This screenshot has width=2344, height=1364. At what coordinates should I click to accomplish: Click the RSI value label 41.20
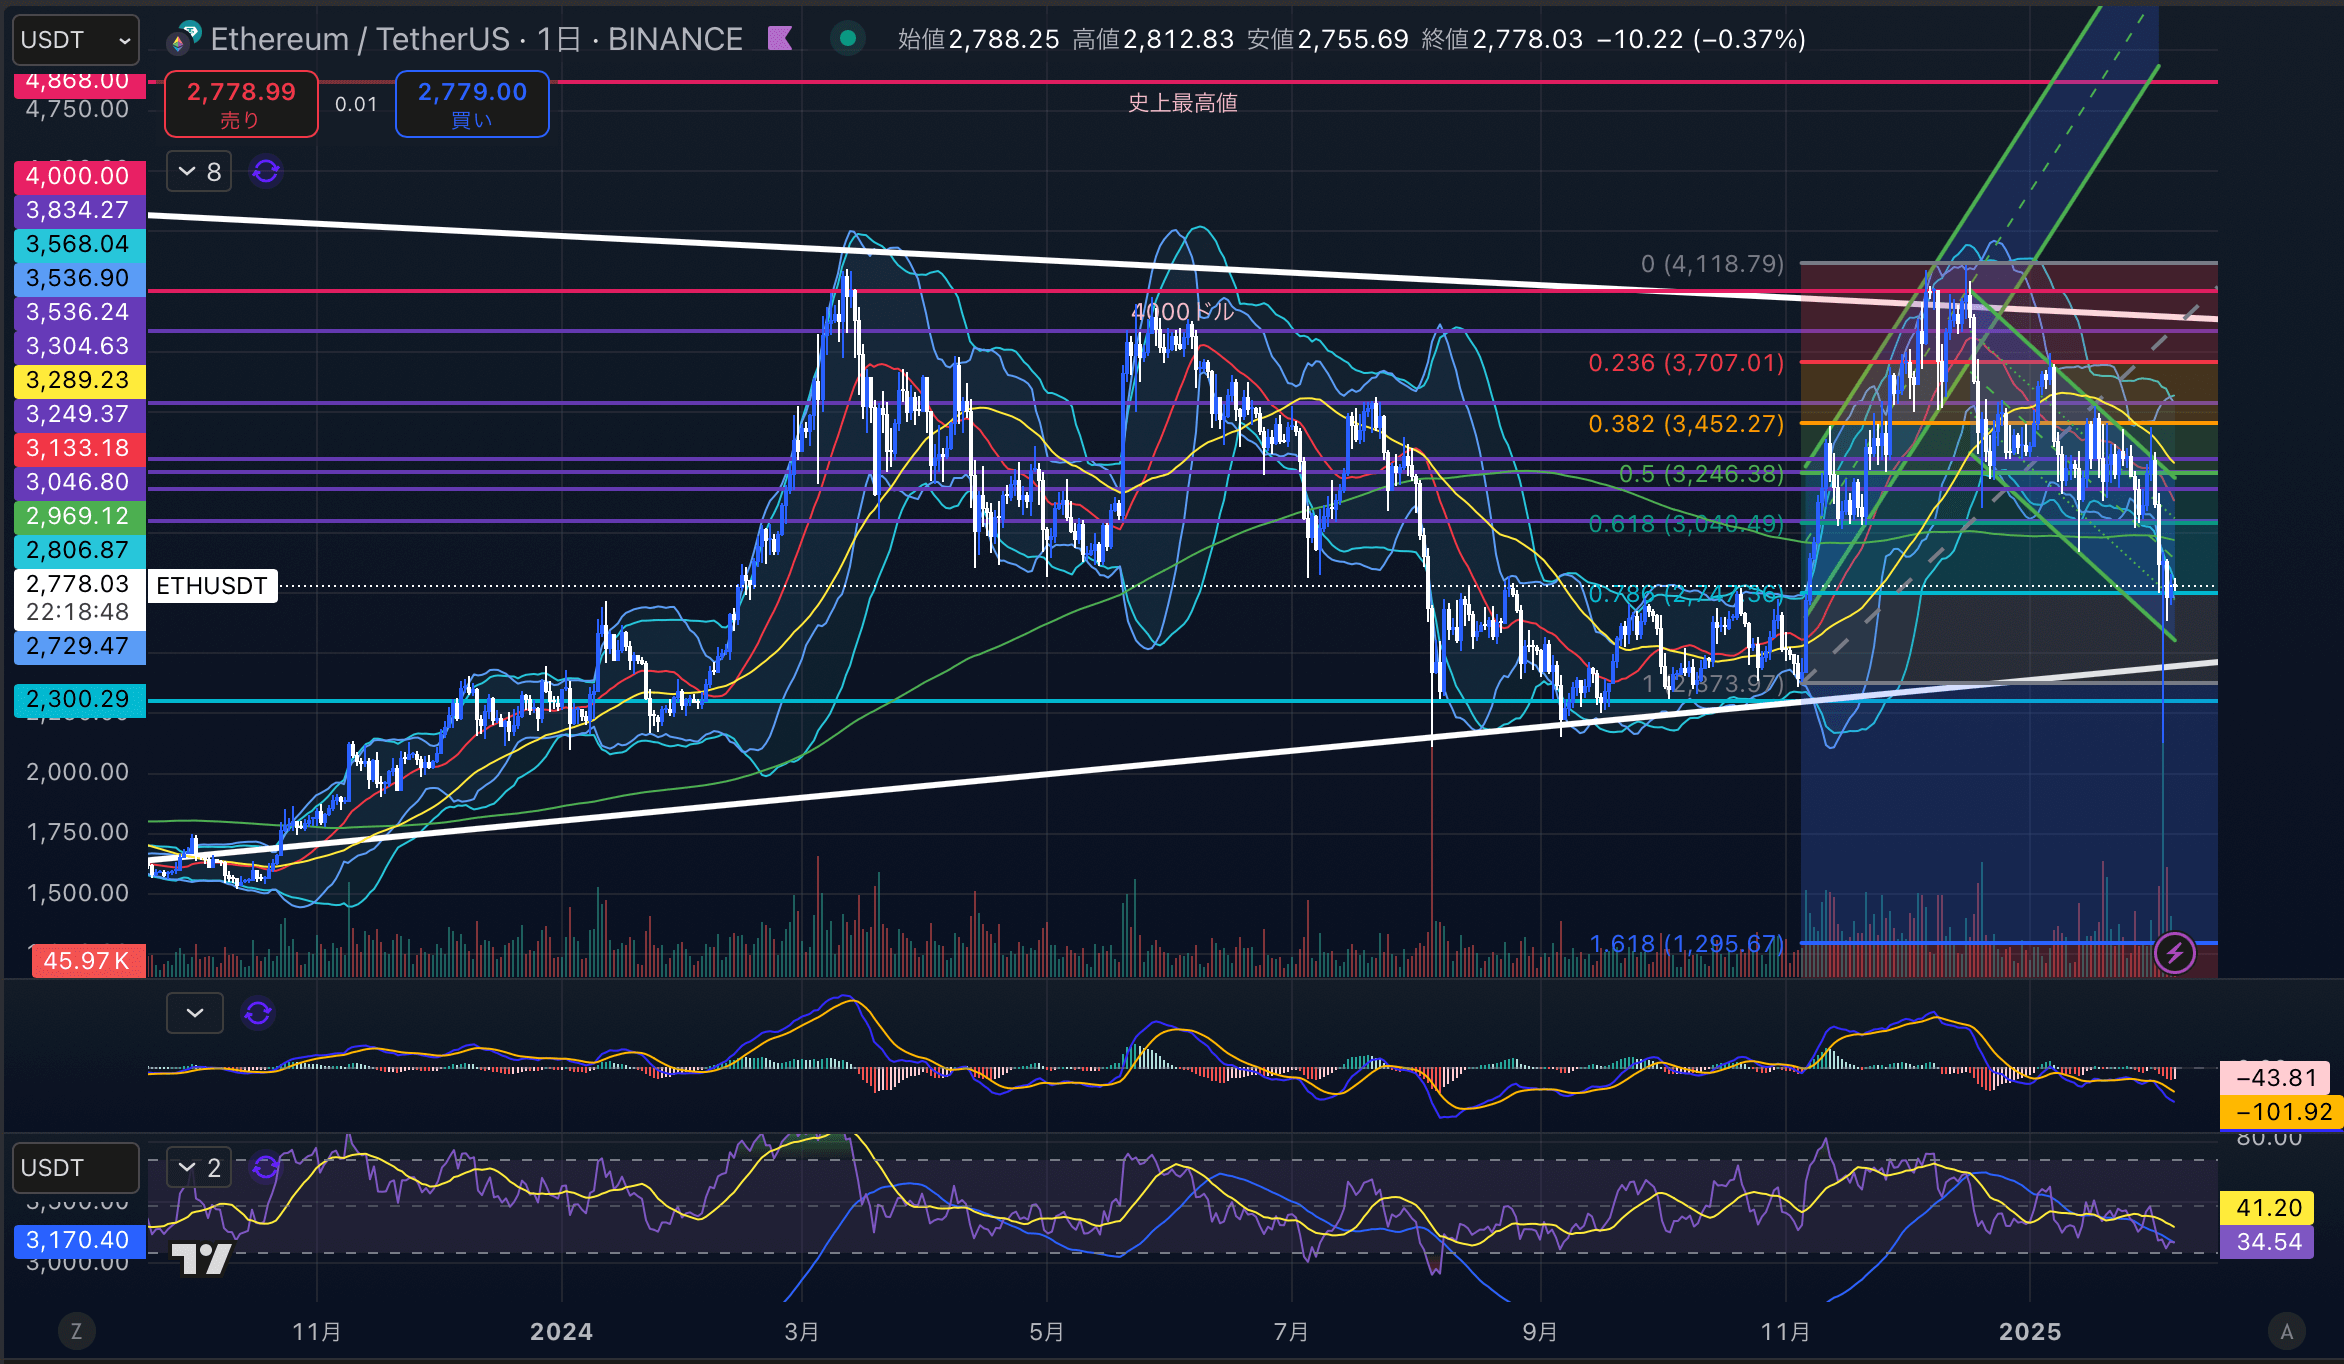(x=2268, y=1208)
